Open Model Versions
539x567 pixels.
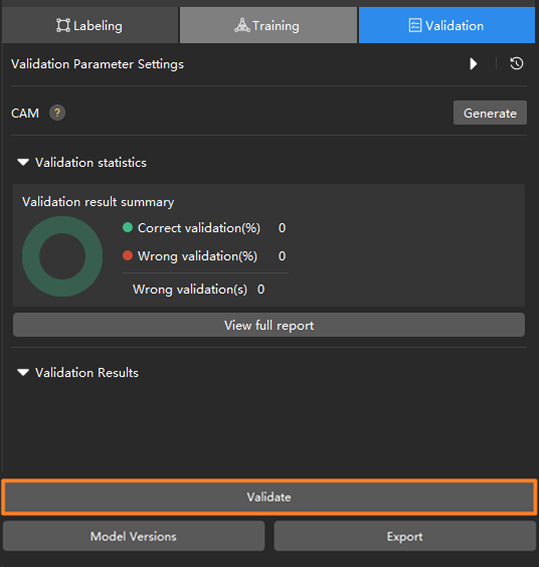(x=134, y=536)
